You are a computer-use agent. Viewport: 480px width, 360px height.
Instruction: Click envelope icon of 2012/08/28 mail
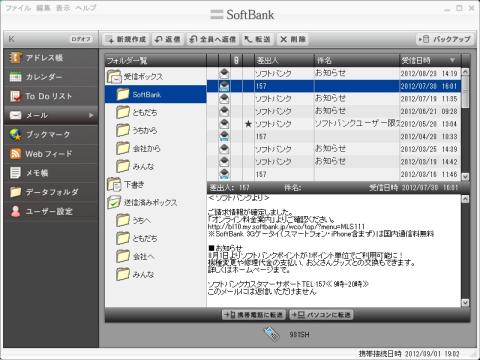[224, 73]
